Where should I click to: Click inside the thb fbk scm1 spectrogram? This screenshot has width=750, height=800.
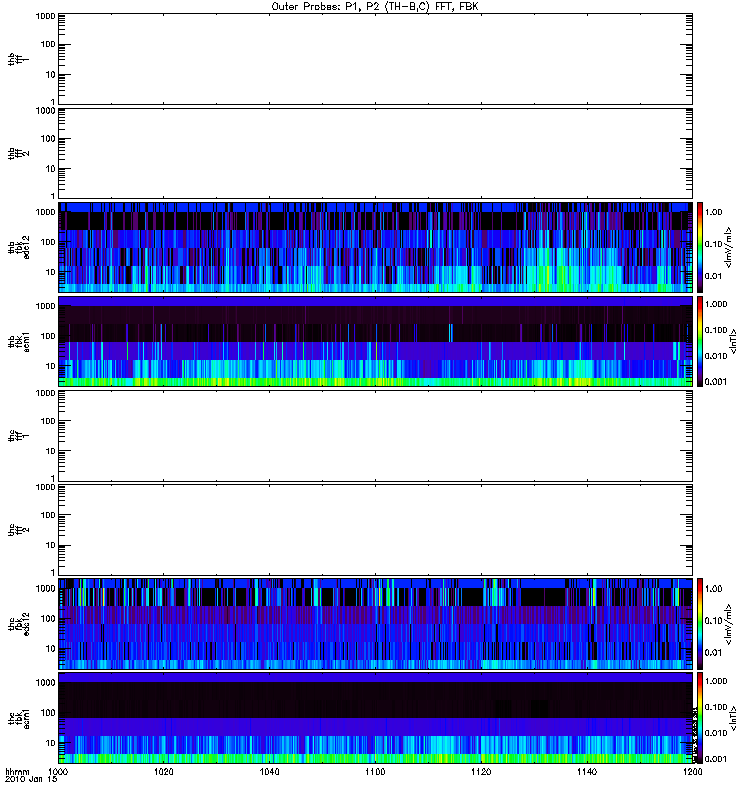point(375,341)
